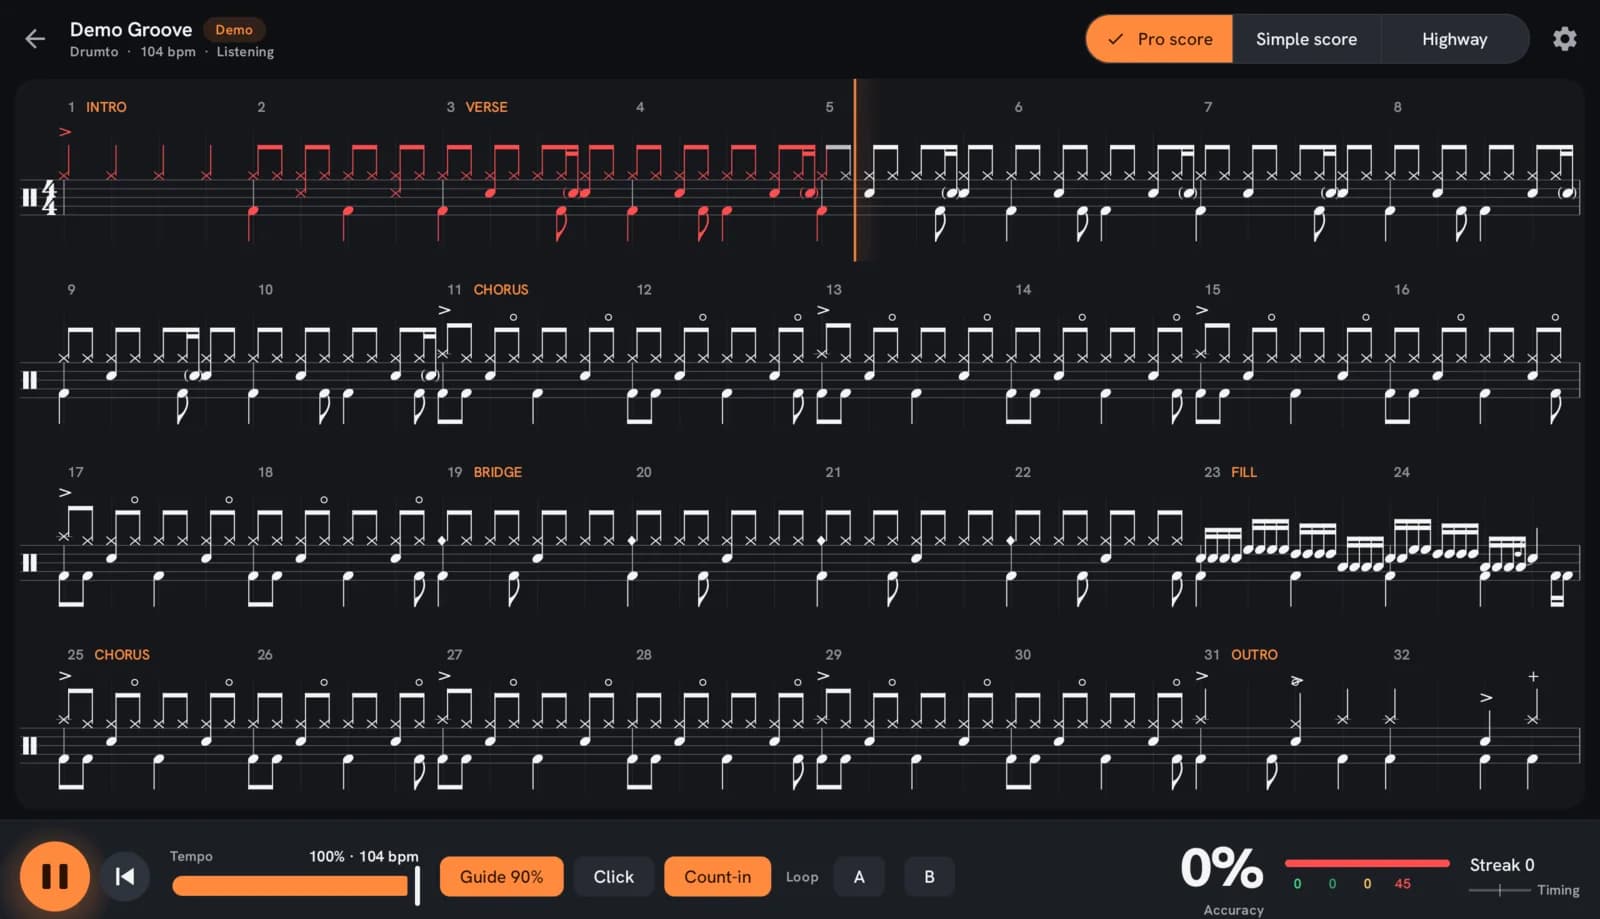Image resolution: width=1600 pixels, height=919 pixels.
Task: Jump to the CHORUS marker at bar 25
Action: point(122,654)
